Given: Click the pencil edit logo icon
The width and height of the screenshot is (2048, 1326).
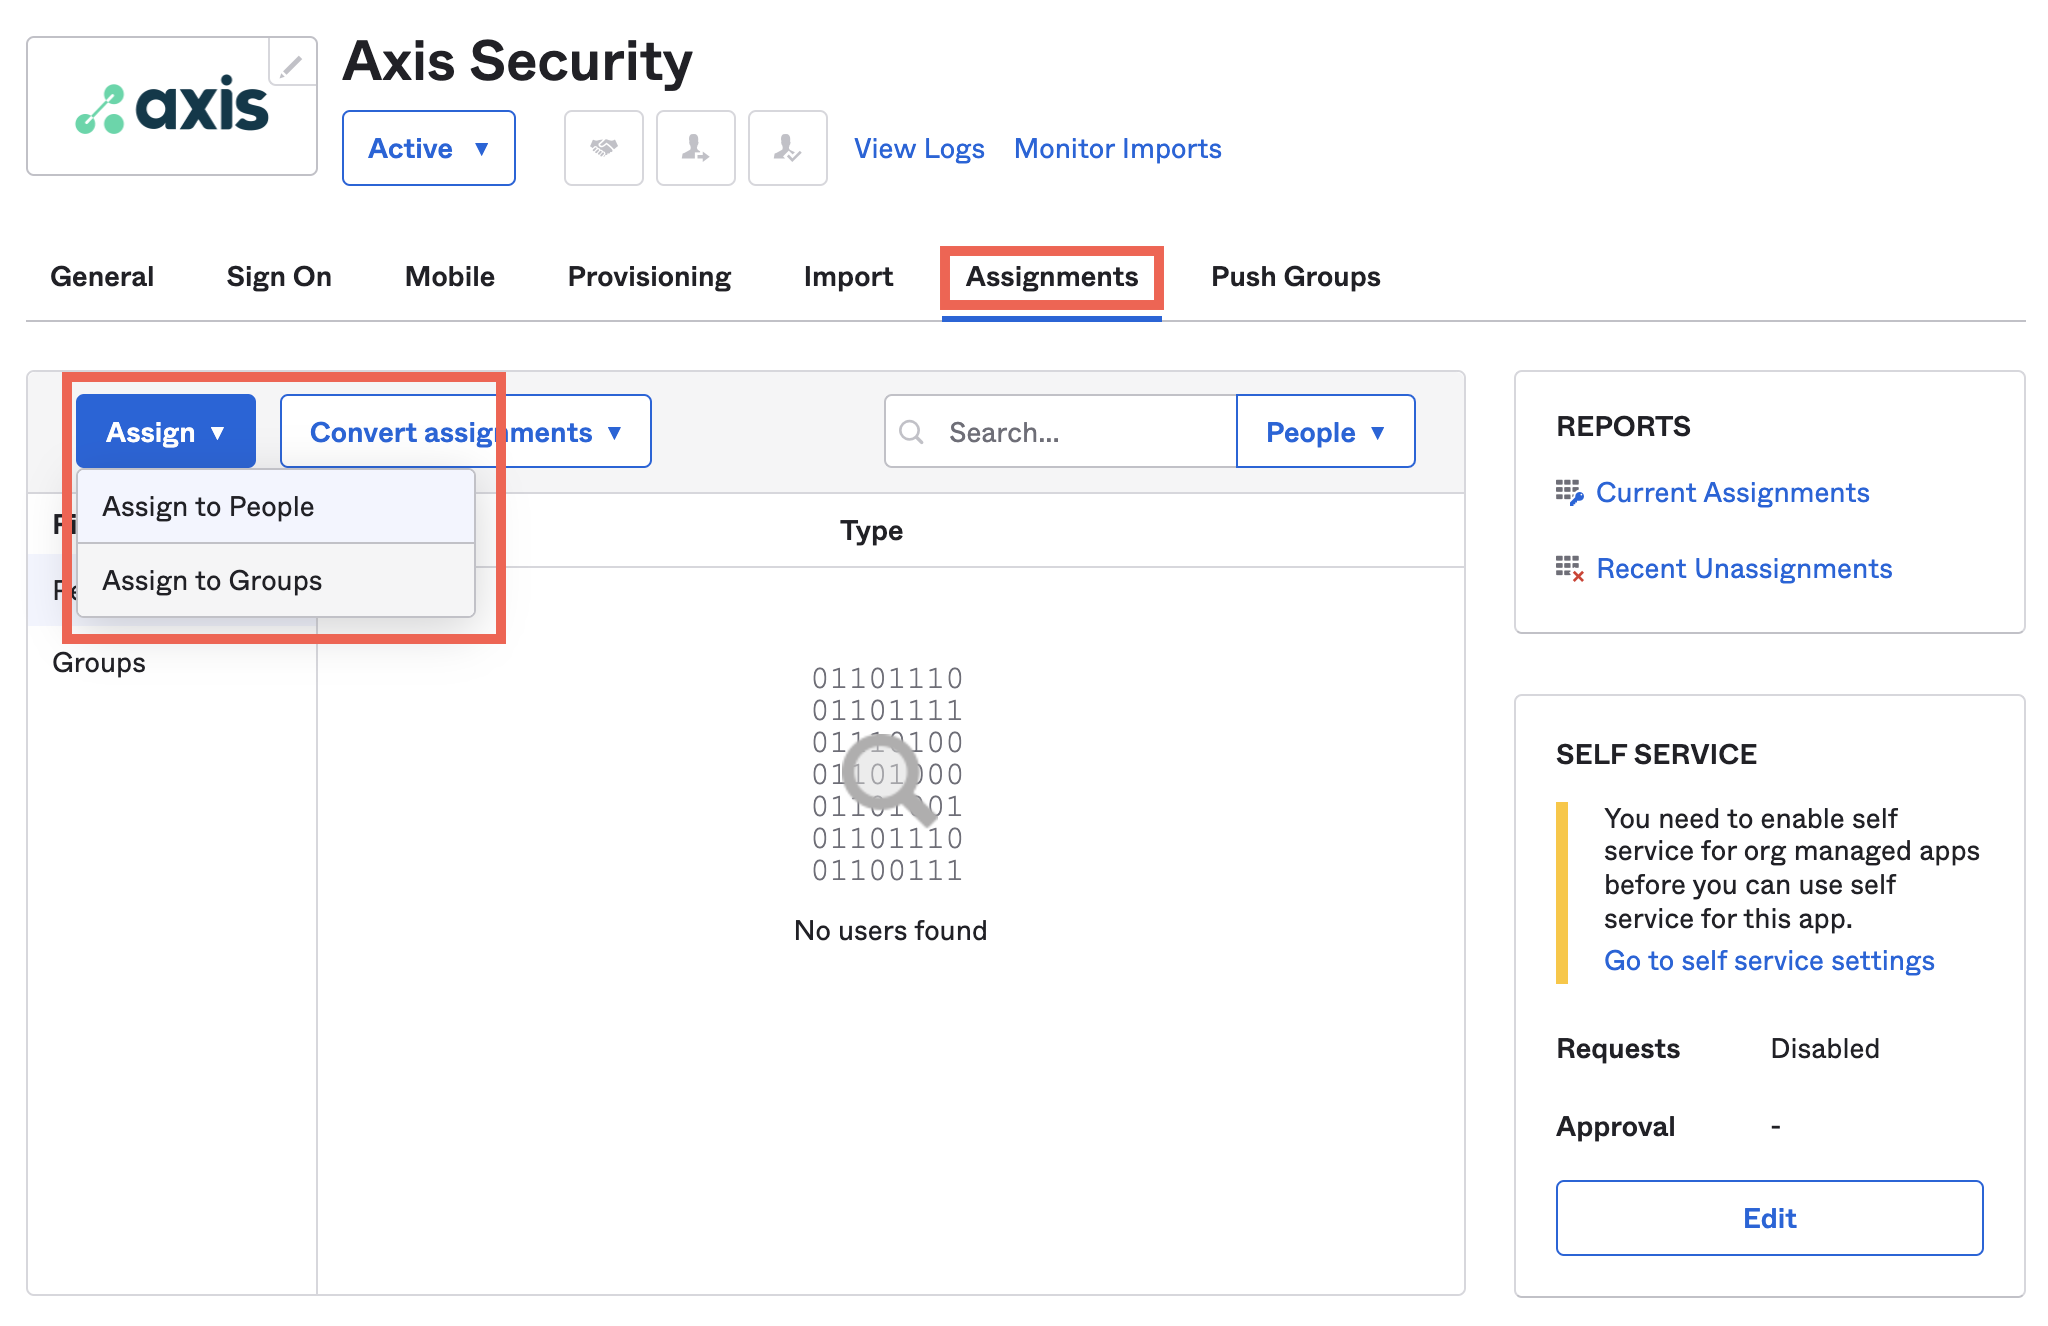Looking at the screenshot, I should 292,66.
